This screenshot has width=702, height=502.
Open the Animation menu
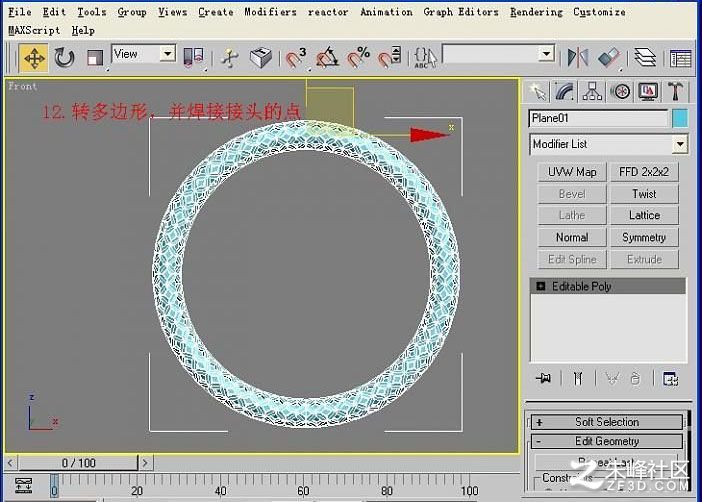pyautogui.click(x=386, y=12)
